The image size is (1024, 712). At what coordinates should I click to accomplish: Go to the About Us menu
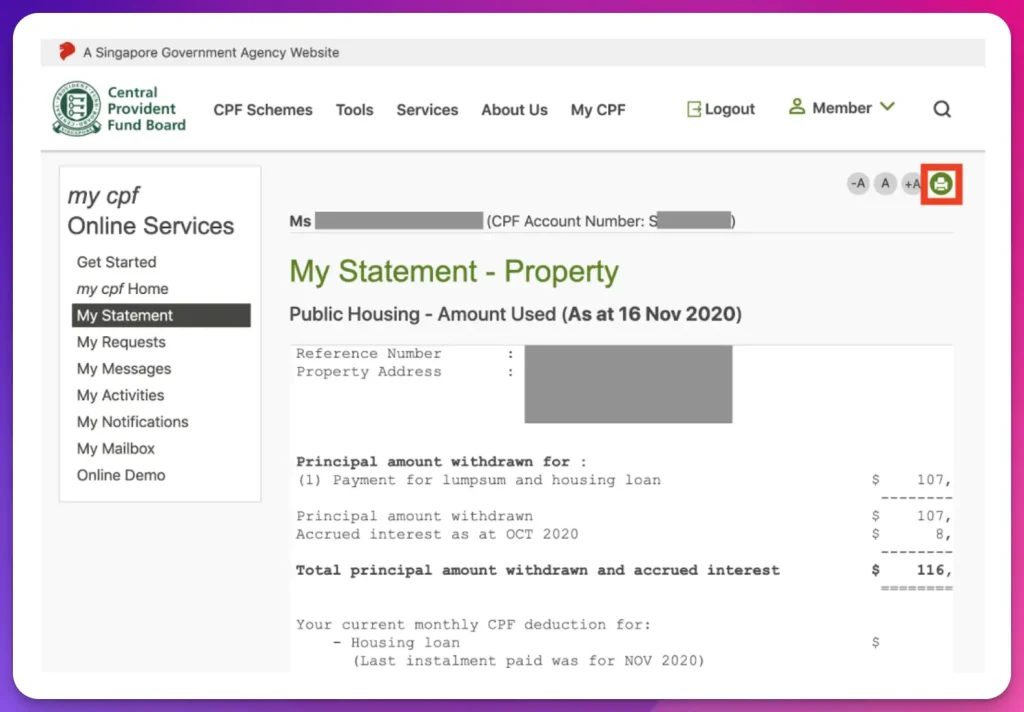[514, 110]
